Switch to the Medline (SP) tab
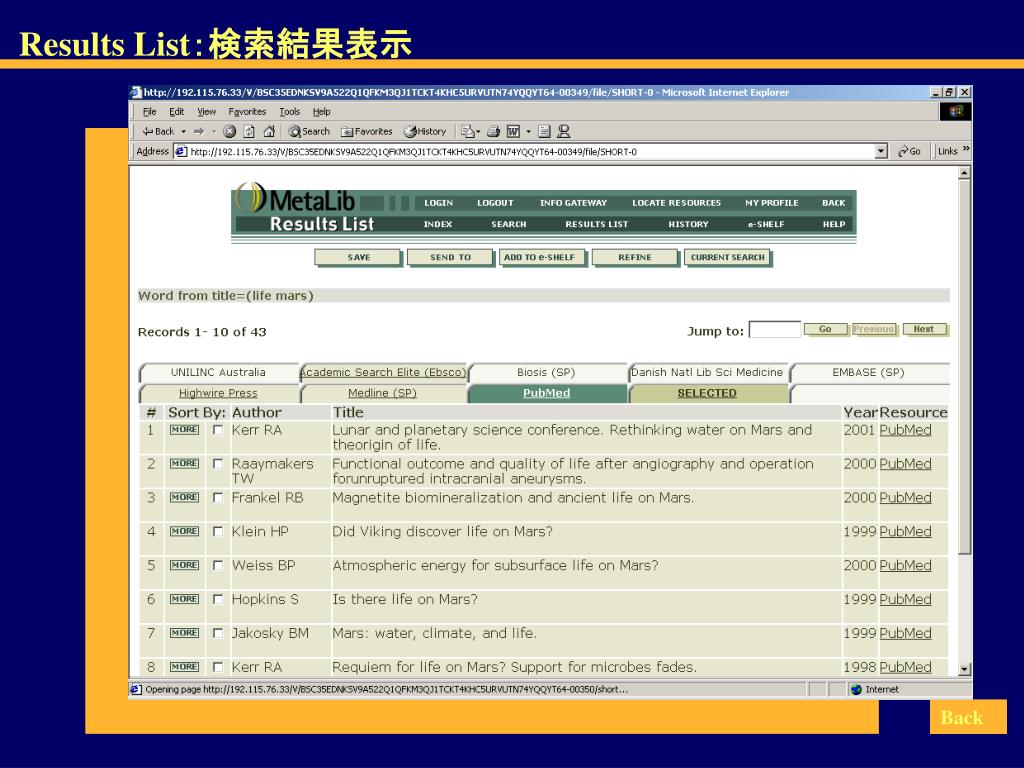1024x768 pixels. pos(382,393)
